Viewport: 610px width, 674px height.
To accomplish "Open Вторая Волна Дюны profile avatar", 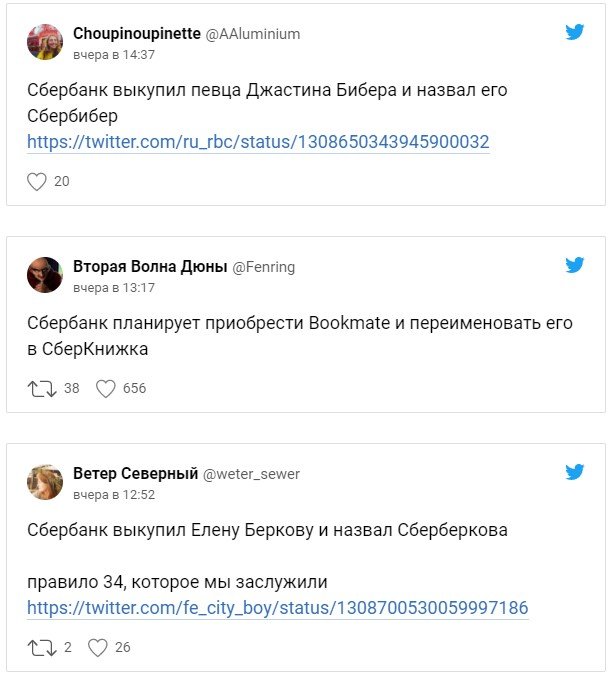I will click(44, 275).
